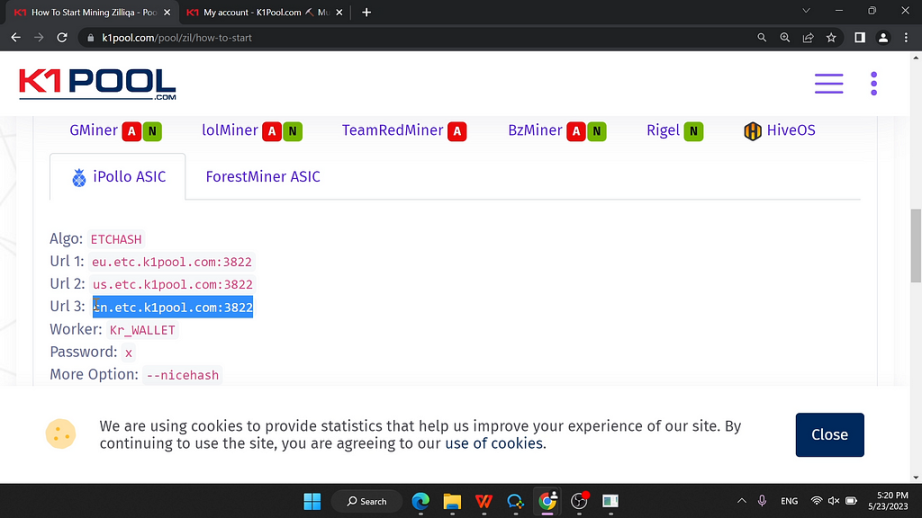Open the clock and date panel

point(888,501)
